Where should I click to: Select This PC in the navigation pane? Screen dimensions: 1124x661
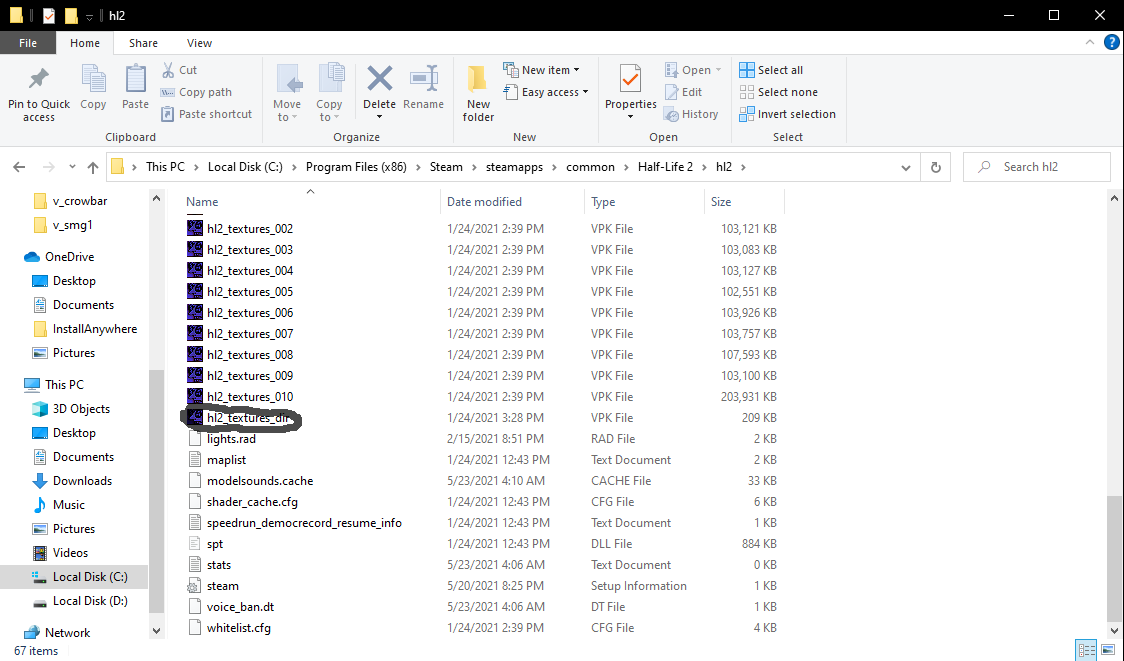tap(54, 385)
